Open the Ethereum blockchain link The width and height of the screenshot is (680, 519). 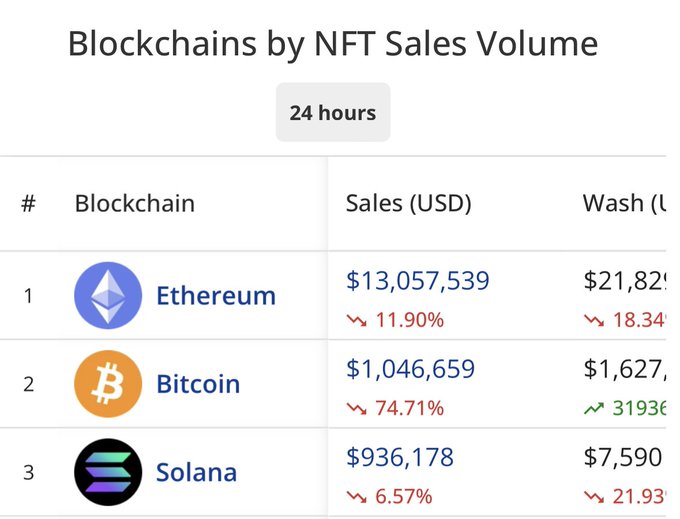point(215,296)
